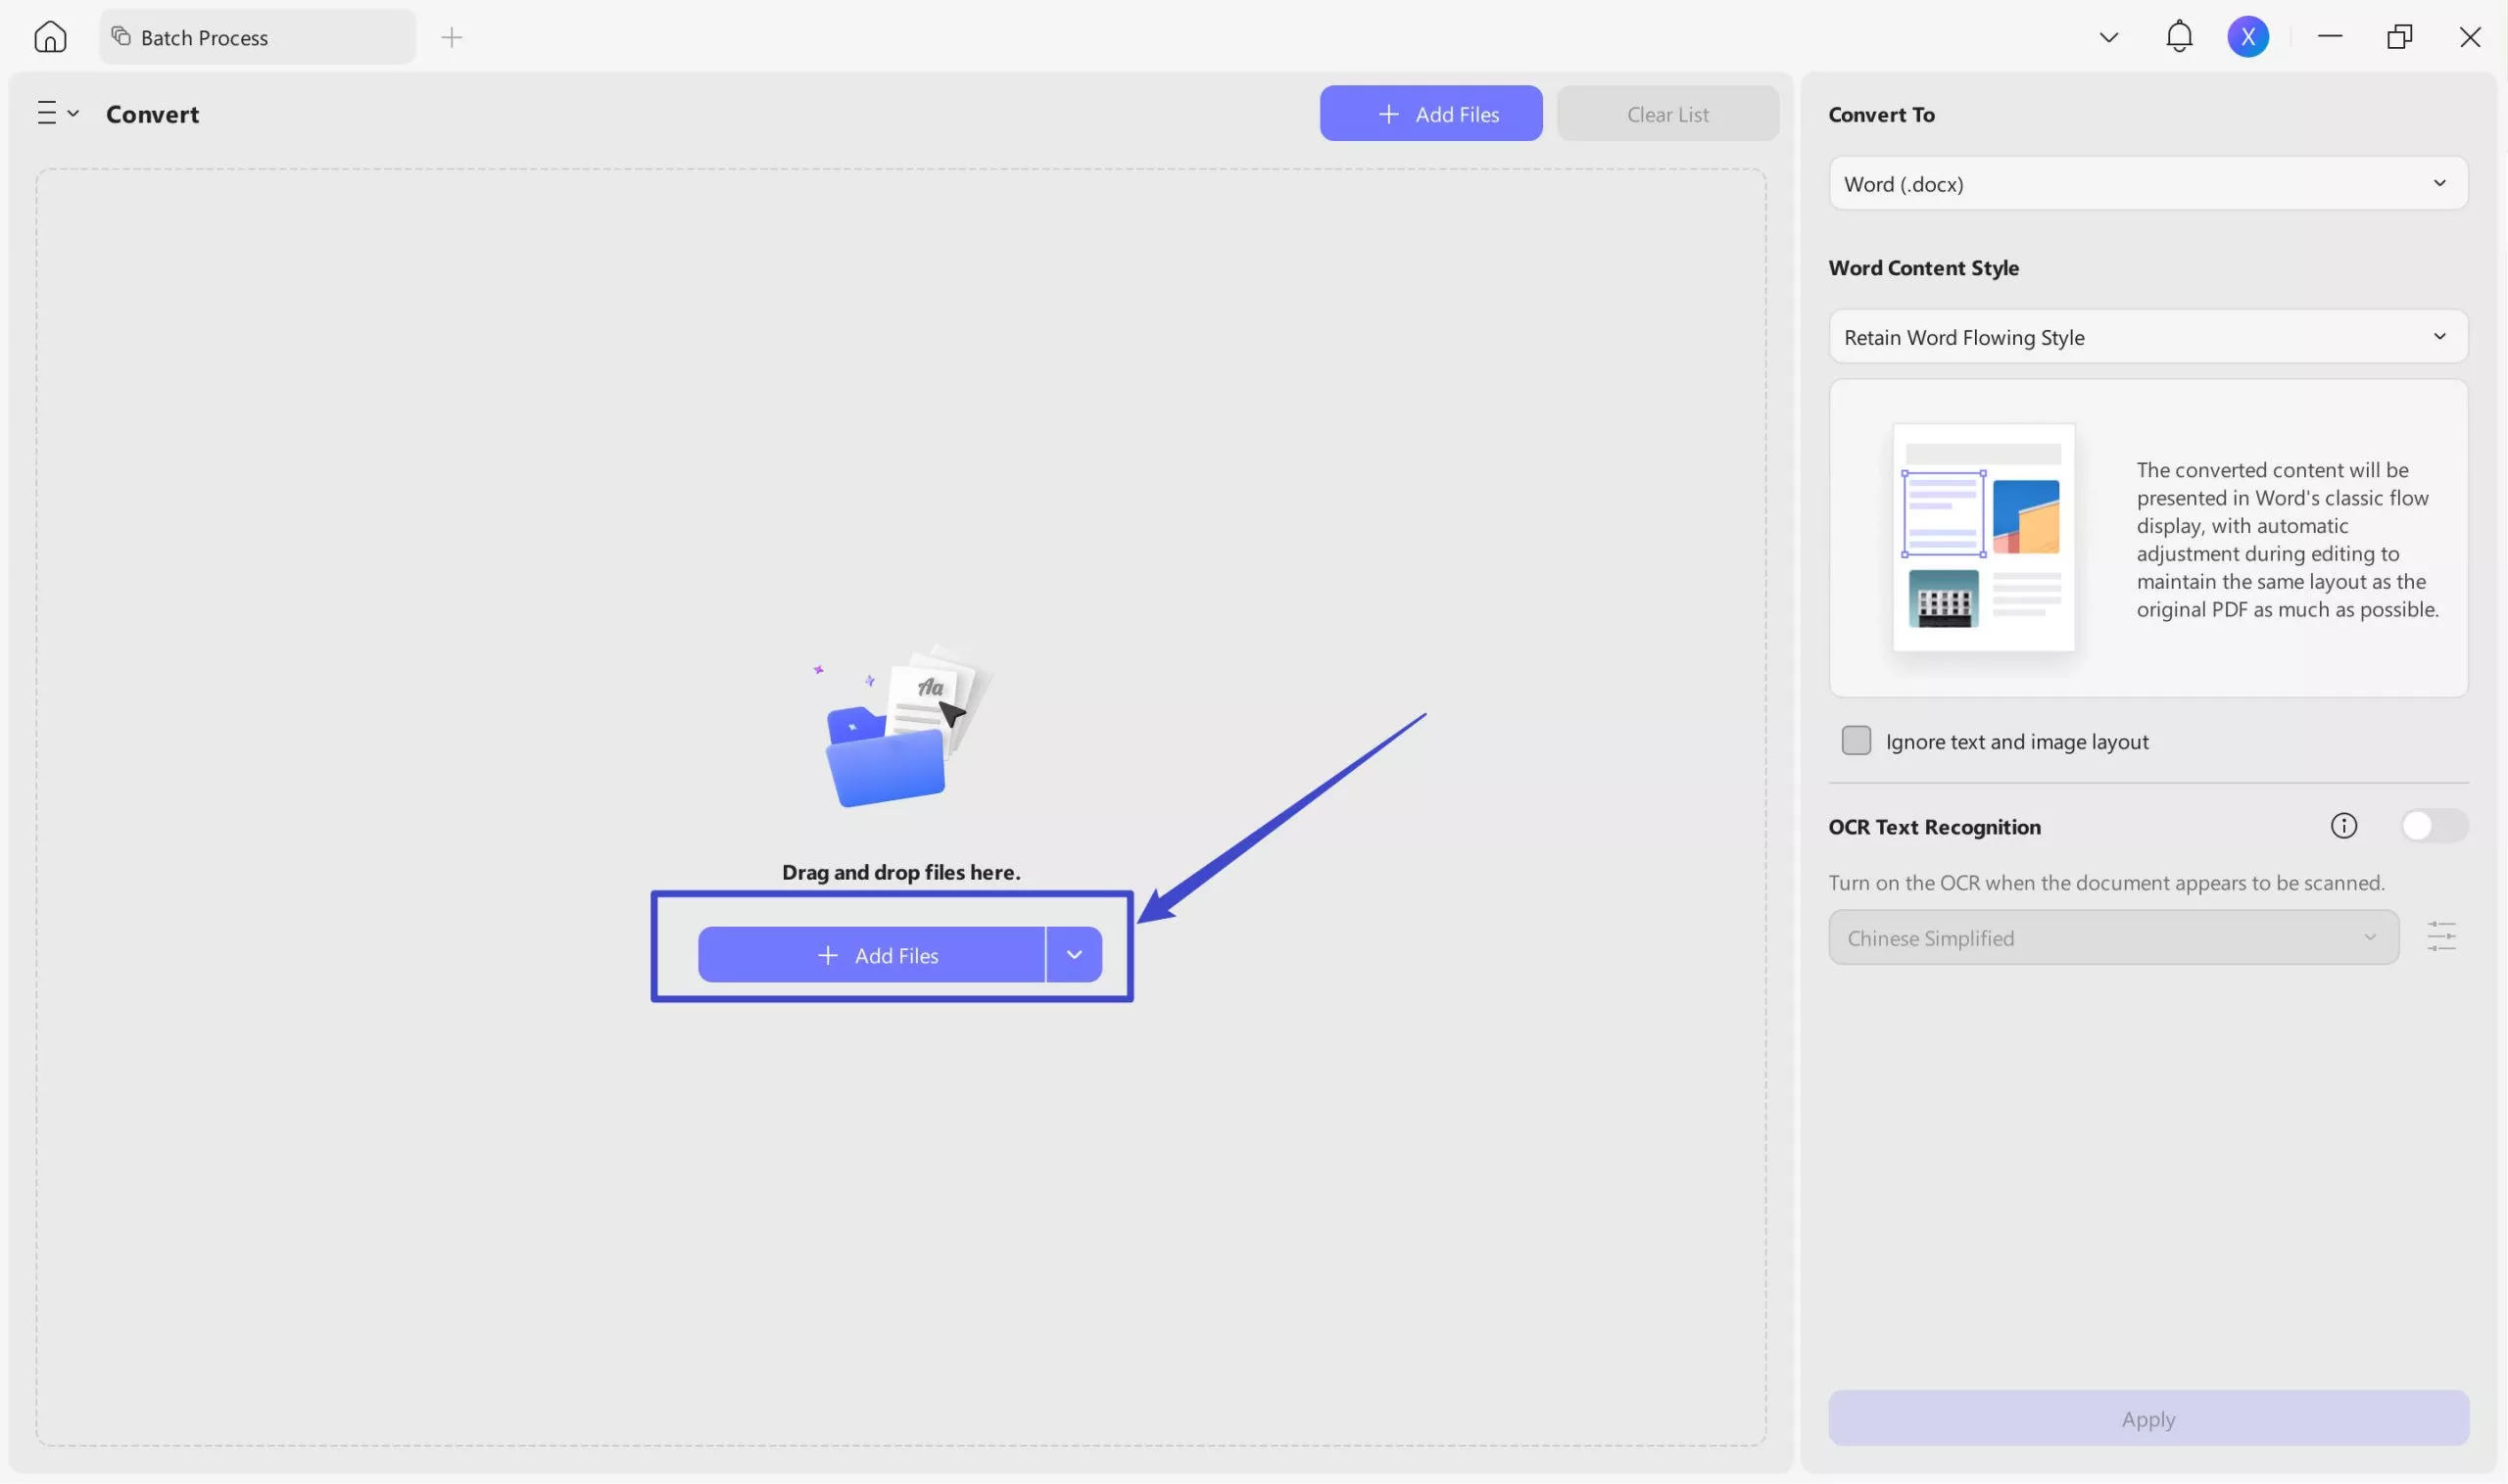Screen dimensions: 2508x1484
Task: Click the OCR Text Recognition info icon
Action: (2344, 825)
